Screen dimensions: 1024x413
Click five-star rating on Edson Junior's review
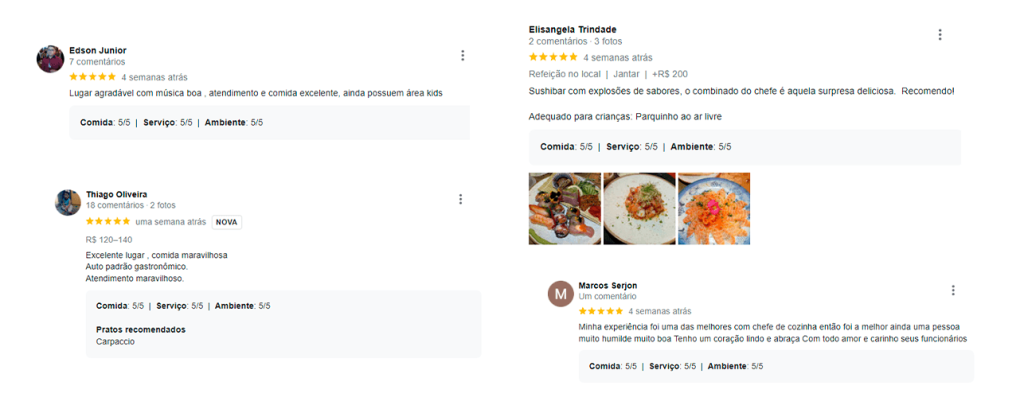click(93, 76)
